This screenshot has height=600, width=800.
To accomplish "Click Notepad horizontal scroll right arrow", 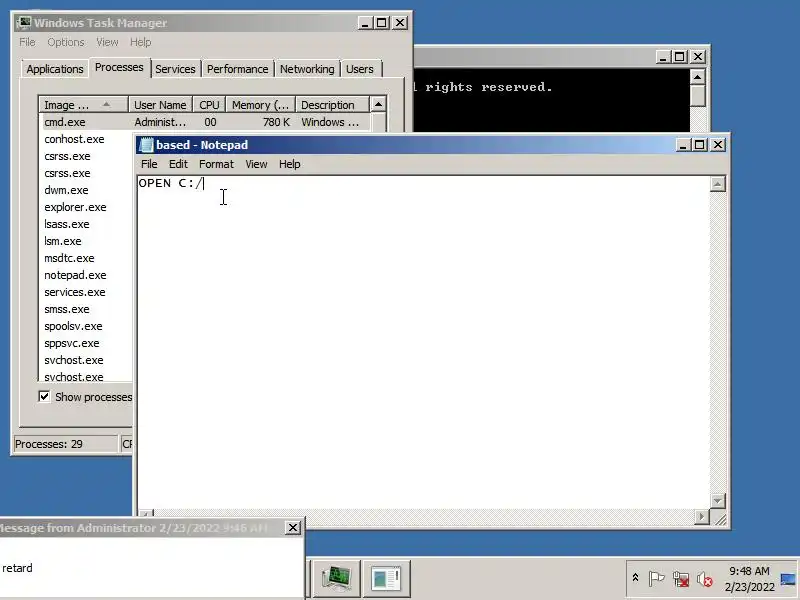I will coord(702,517).
